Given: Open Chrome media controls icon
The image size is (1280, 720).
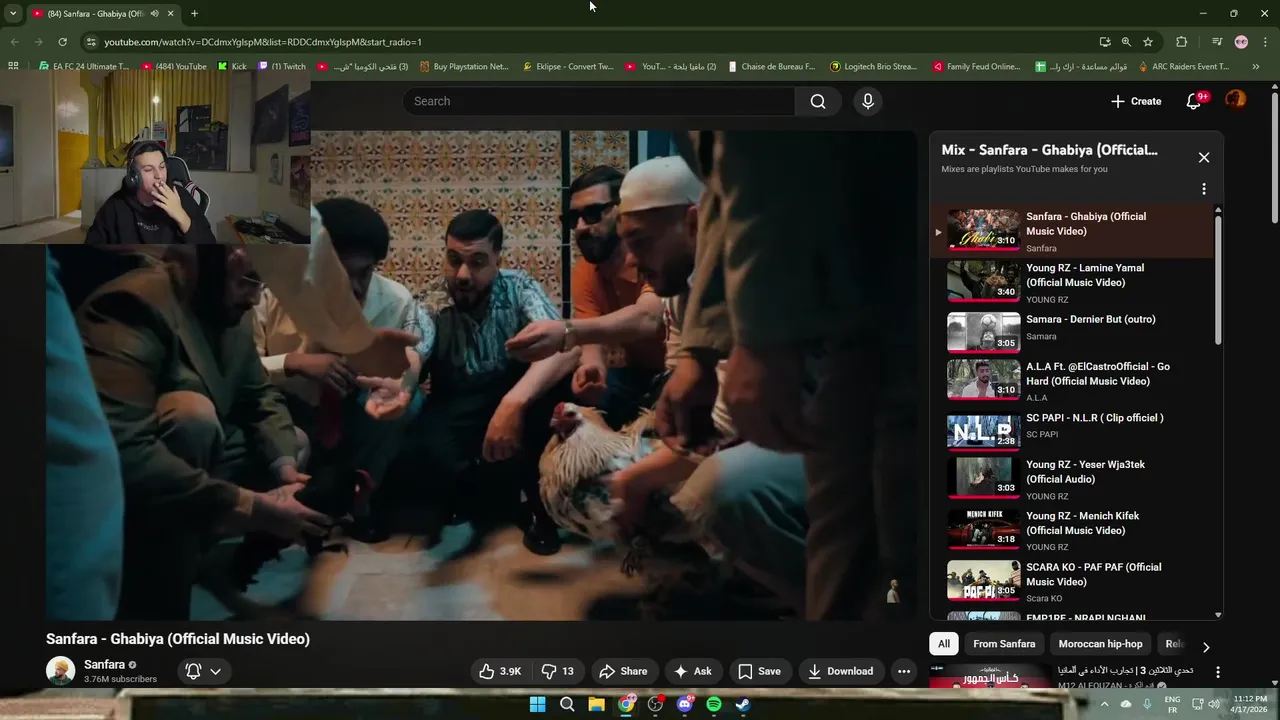Looking at the screenshot, I should pos(1217,42).
